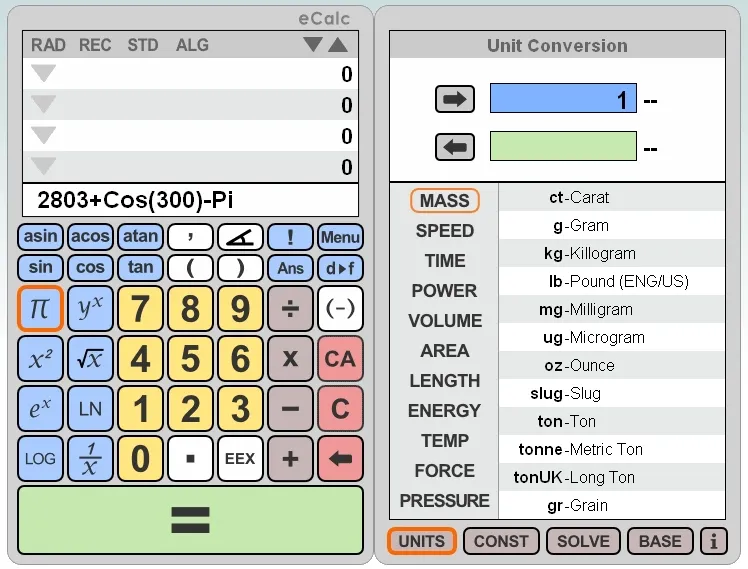This screenshot has height=569, width=748.
Task: Click the blue unit input field
Action: point(563,98)
